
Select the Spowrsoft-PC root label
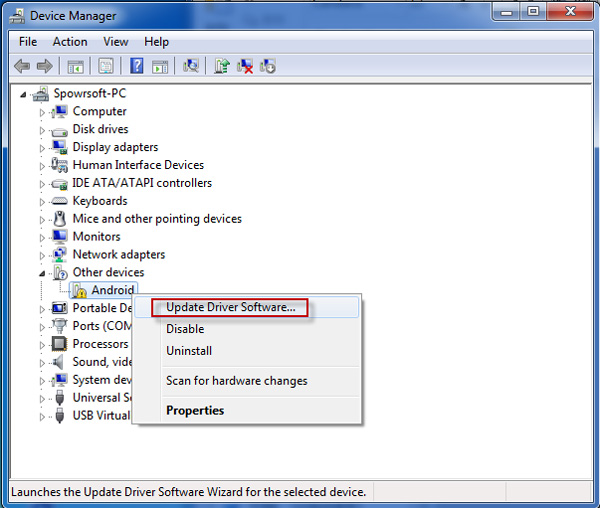[x=90, y=93]
